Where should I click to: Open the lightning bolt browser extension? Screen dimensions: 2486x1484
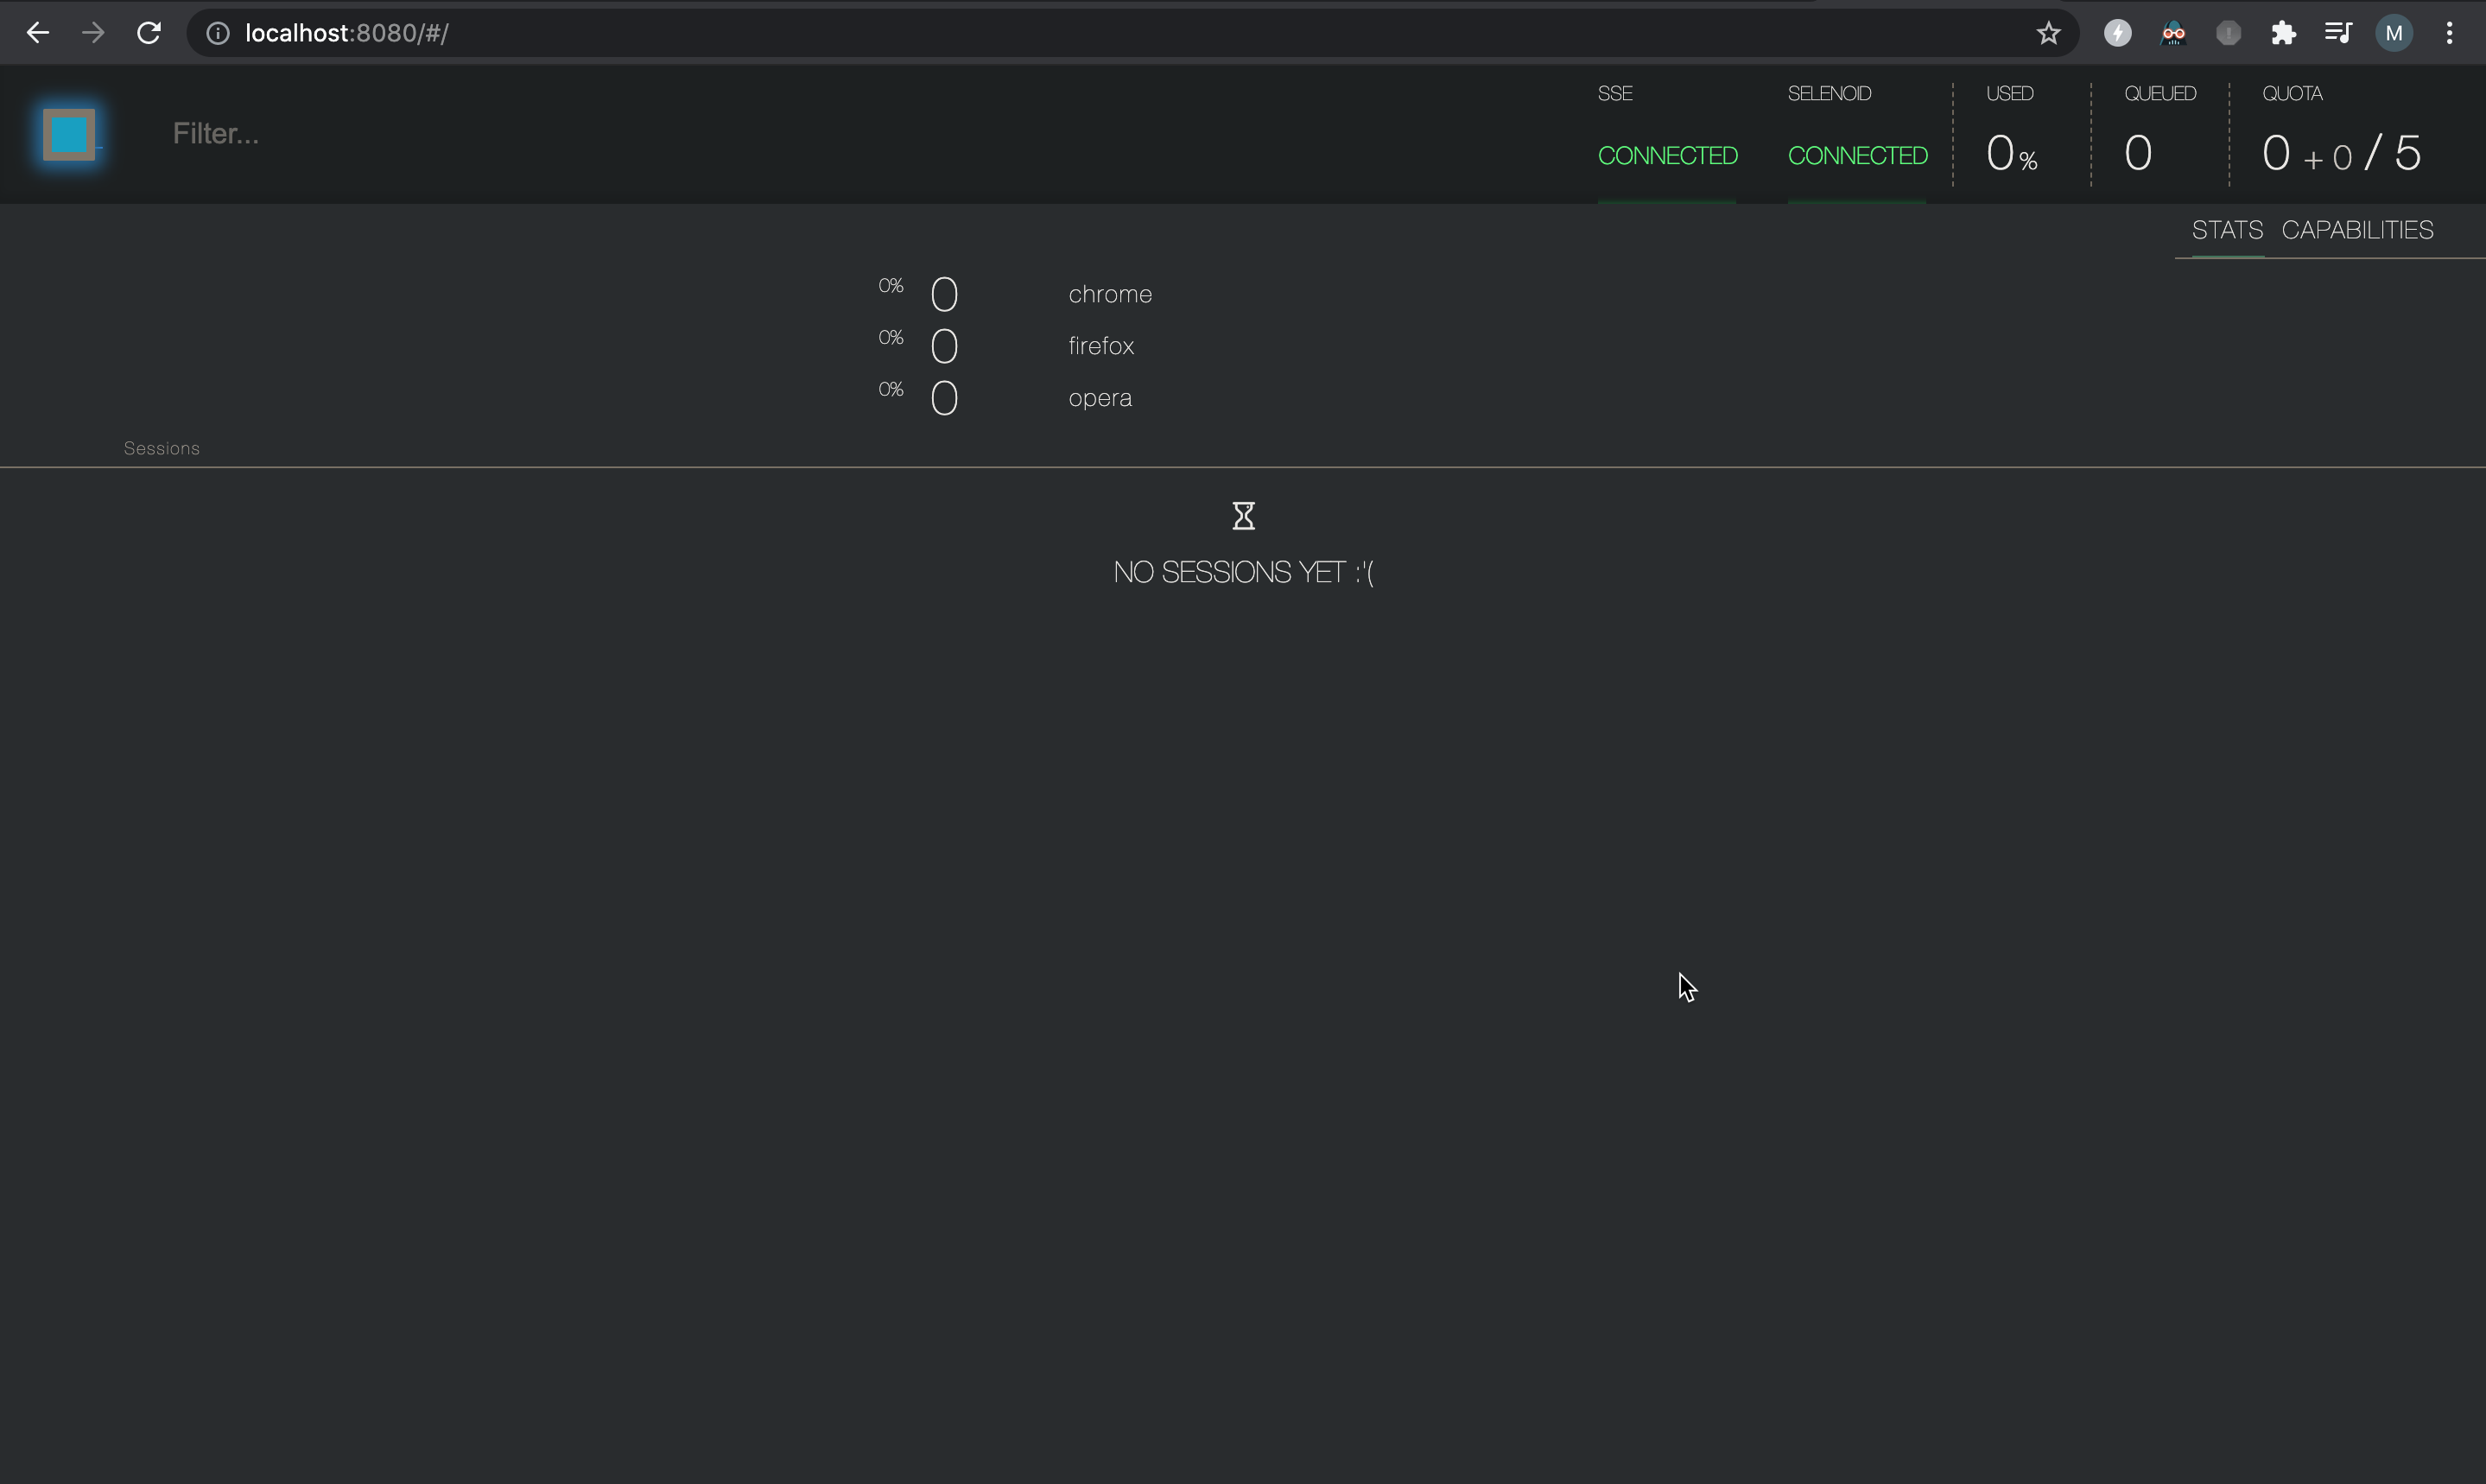(2117, 33)
